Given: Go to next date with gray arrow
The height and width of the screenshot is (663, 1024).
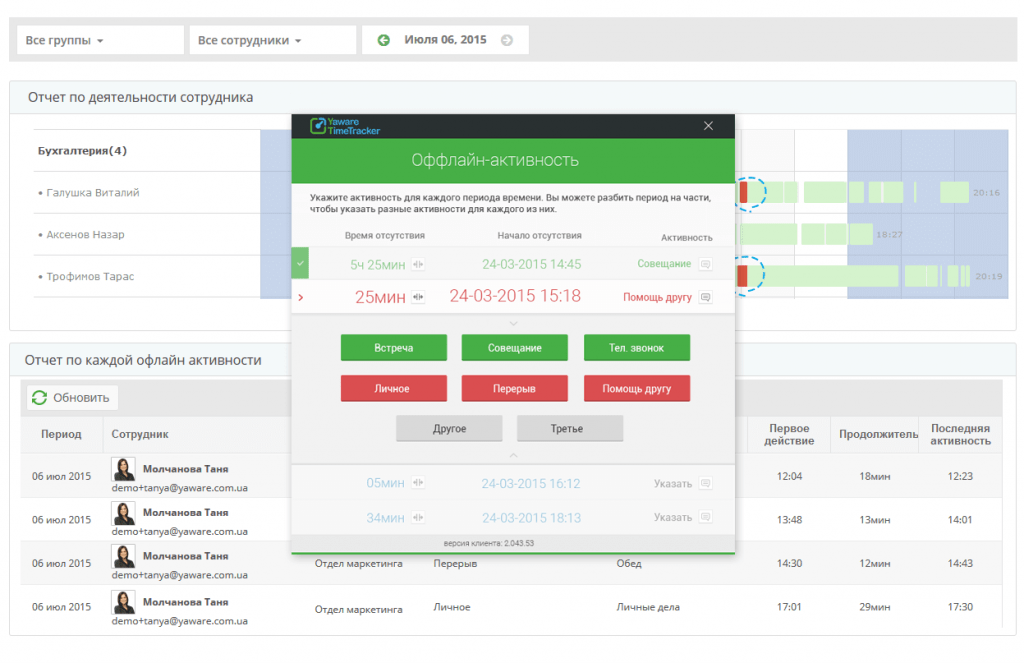Looking at the screenshot, I should pos(507,40).
